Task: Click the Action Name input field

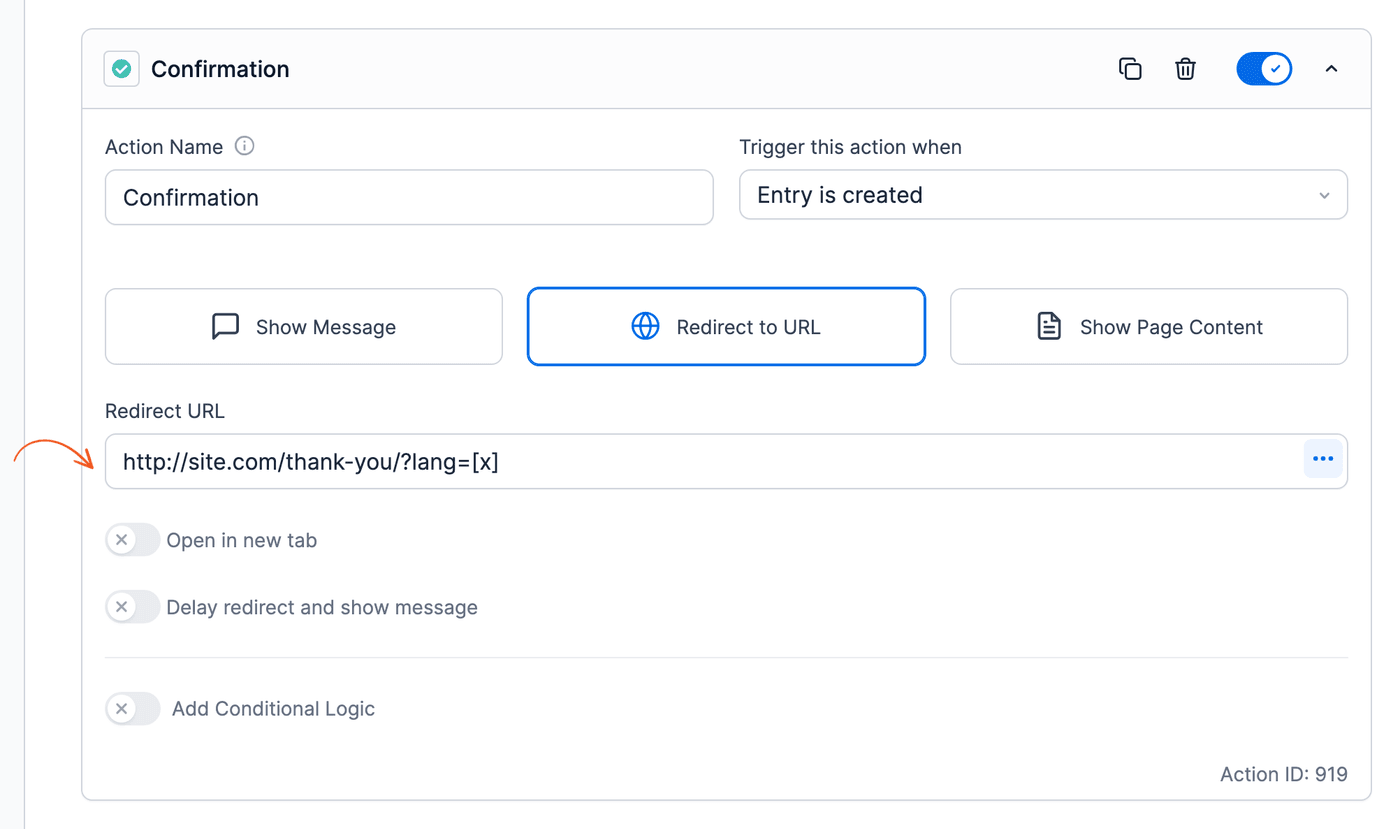Action: pos(409,197)
